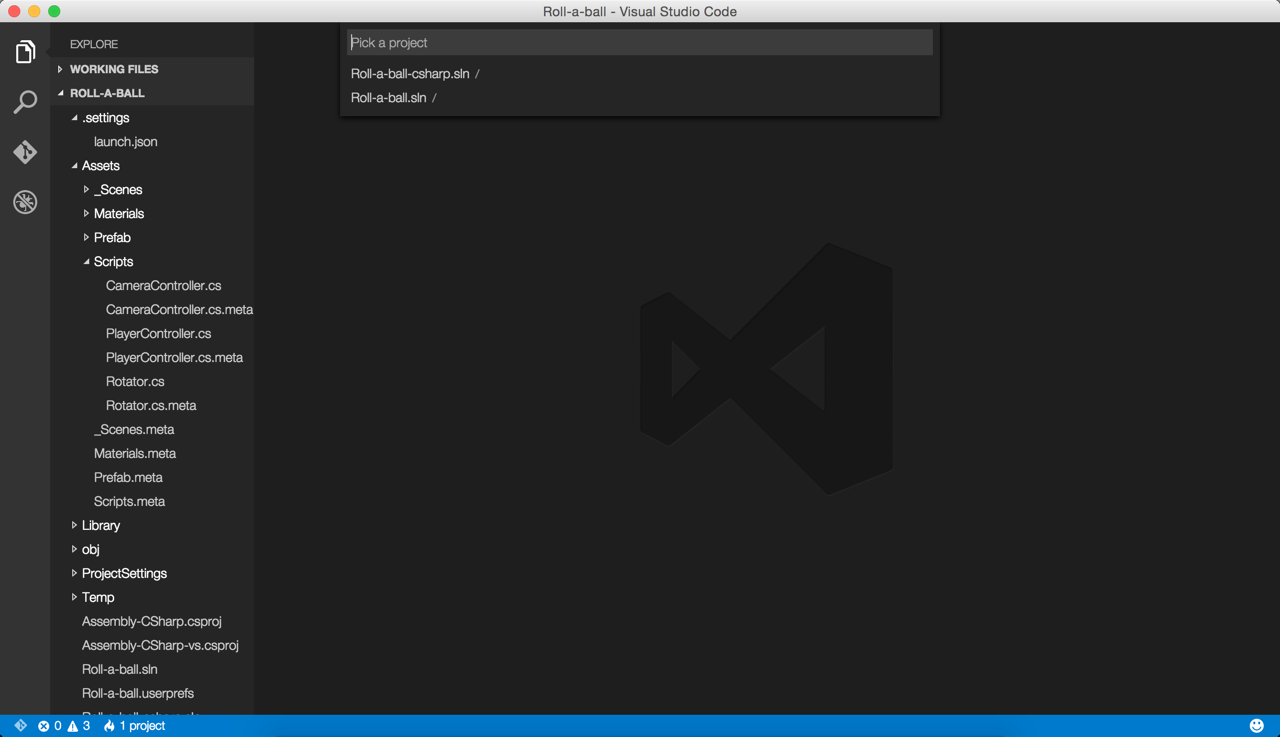The width and height of the screenshot is (1280, 737).
Task: Click the flame '1 project' status item
Action: 134,726
